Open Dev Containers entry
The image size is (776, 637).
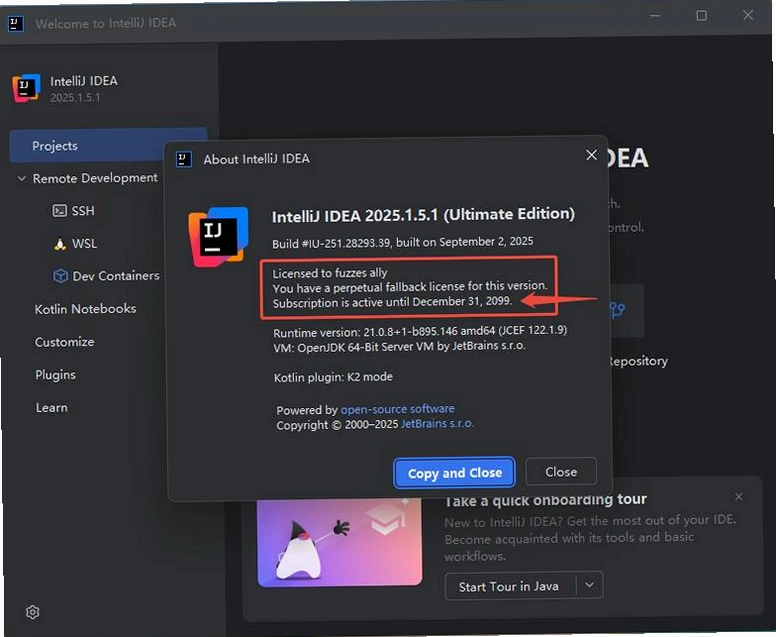point(116,276)
